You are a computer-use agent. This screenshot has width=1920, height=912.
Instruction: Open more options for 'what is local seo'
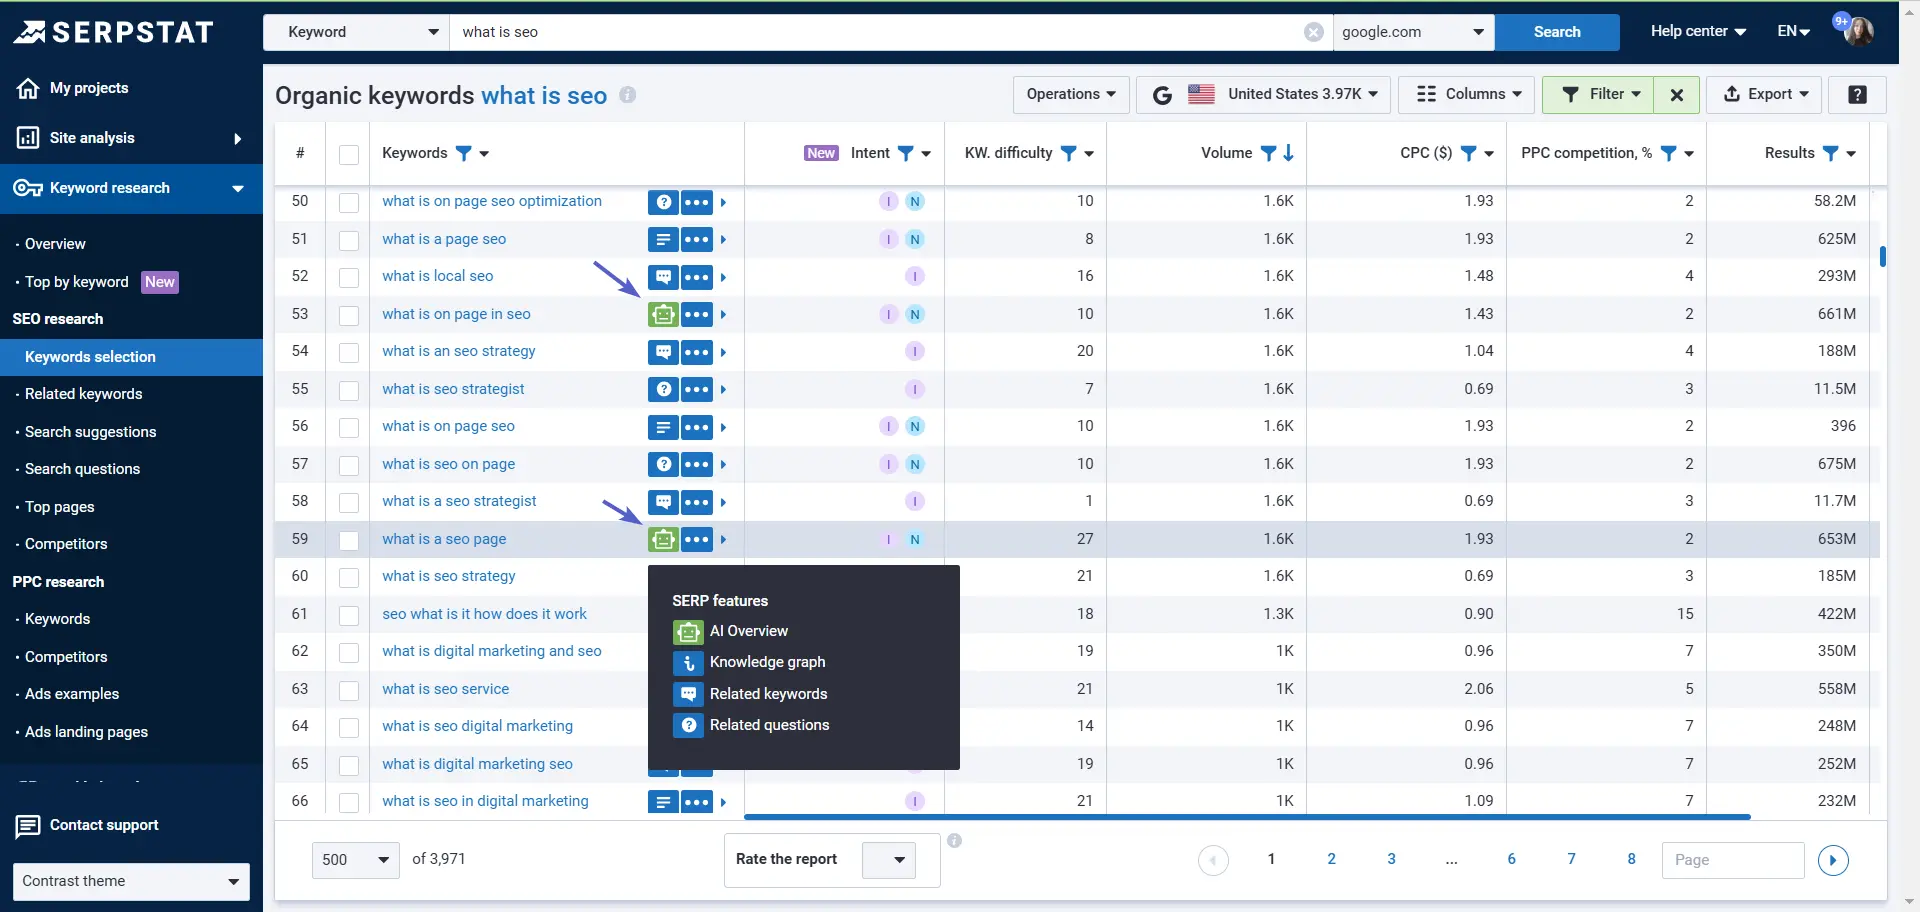coord(697,277)
